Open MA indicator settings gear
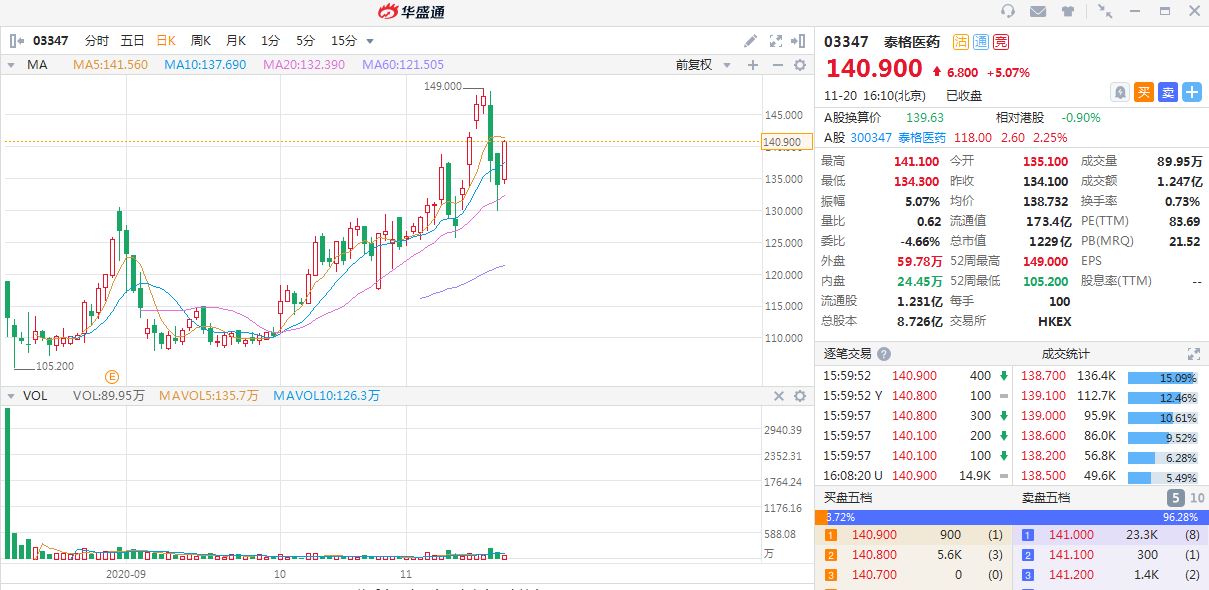1209x590 pixels. pos(799,65)
